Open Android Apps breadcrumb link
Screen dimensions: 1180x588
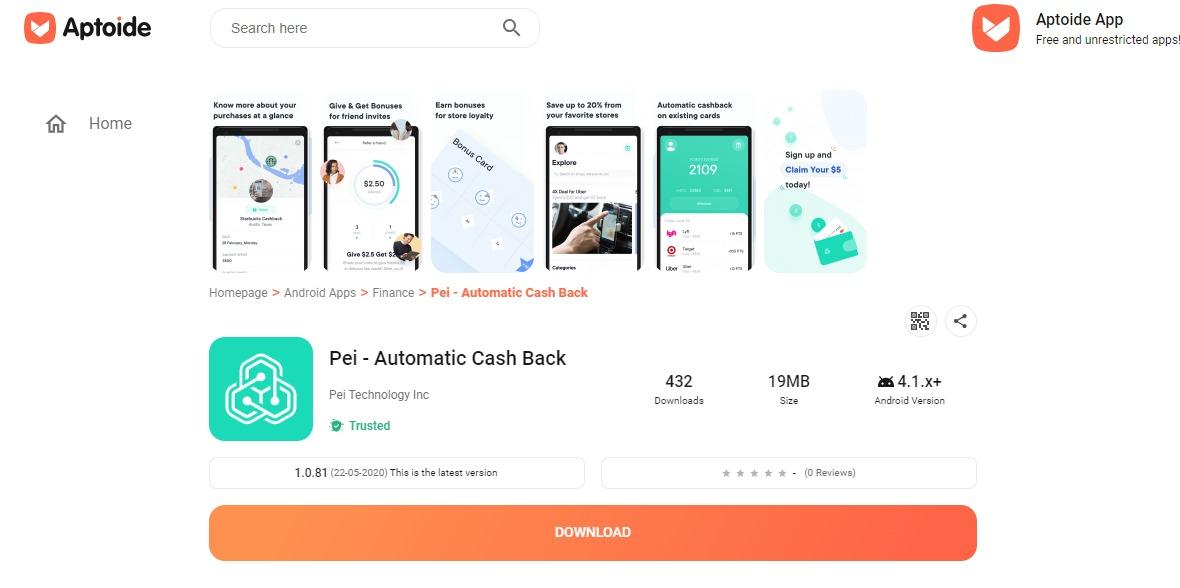click(320, 293)
